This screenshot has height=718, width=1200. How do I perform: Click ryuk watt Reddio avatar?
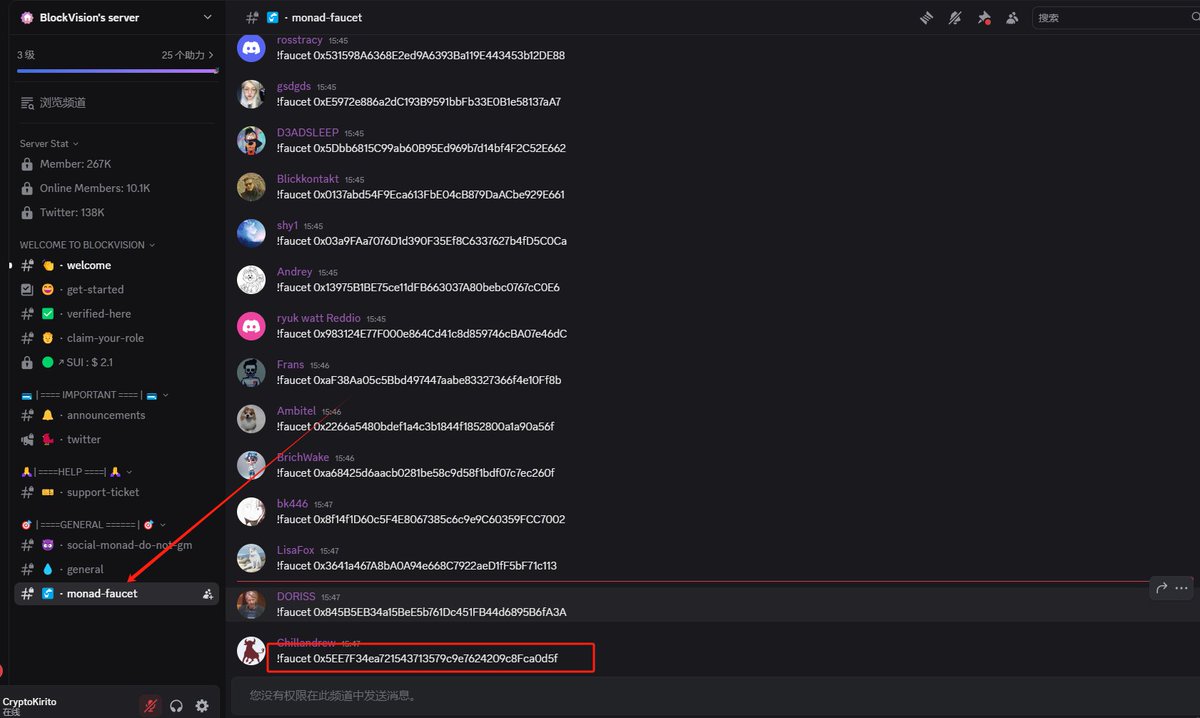click(x=251, y=326)
